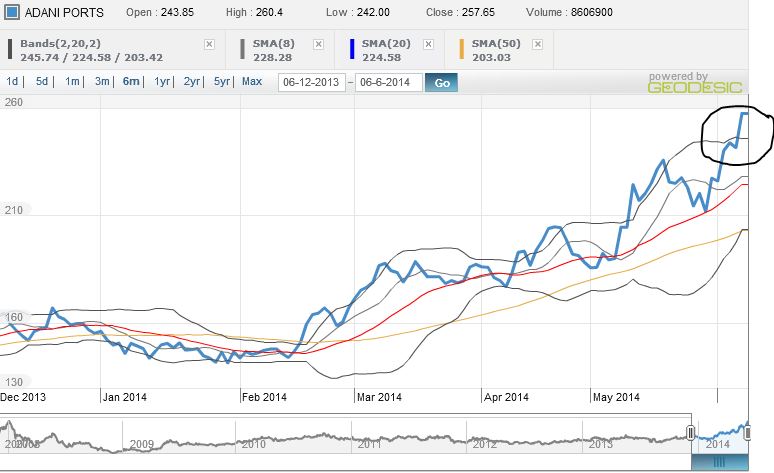This screenshot has height=473, width=774.
Task: Open the powered by GEODESIC link
Action: click(x=695, y=83)
